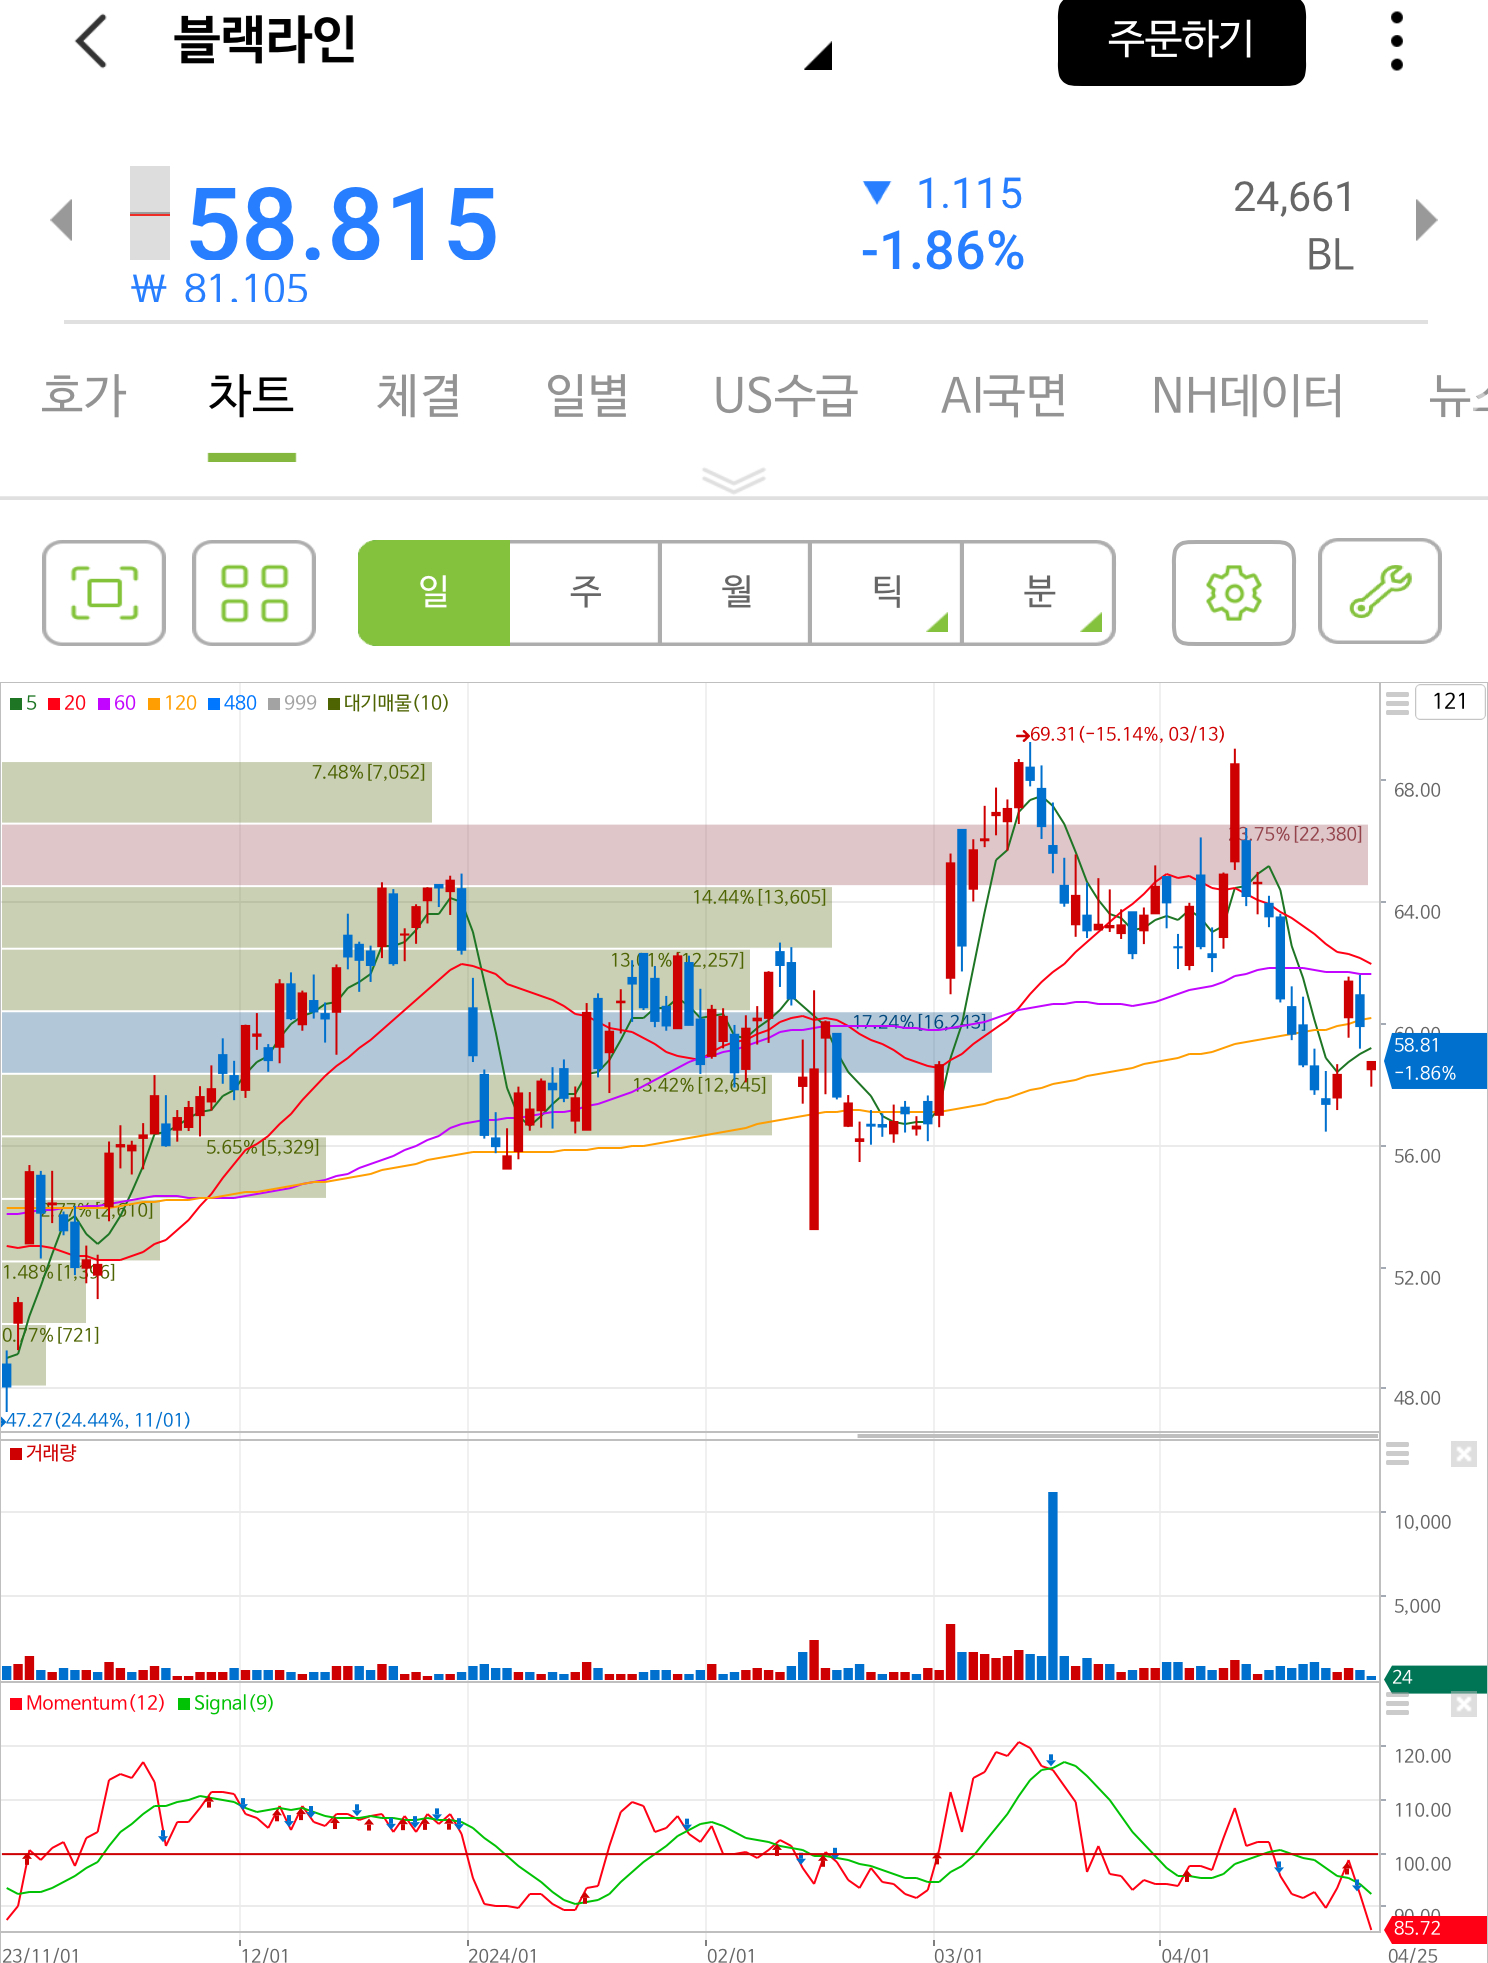1488x1963 pixels.
Task: Open volume panel menu icon
Action: click(1397, 1454)
